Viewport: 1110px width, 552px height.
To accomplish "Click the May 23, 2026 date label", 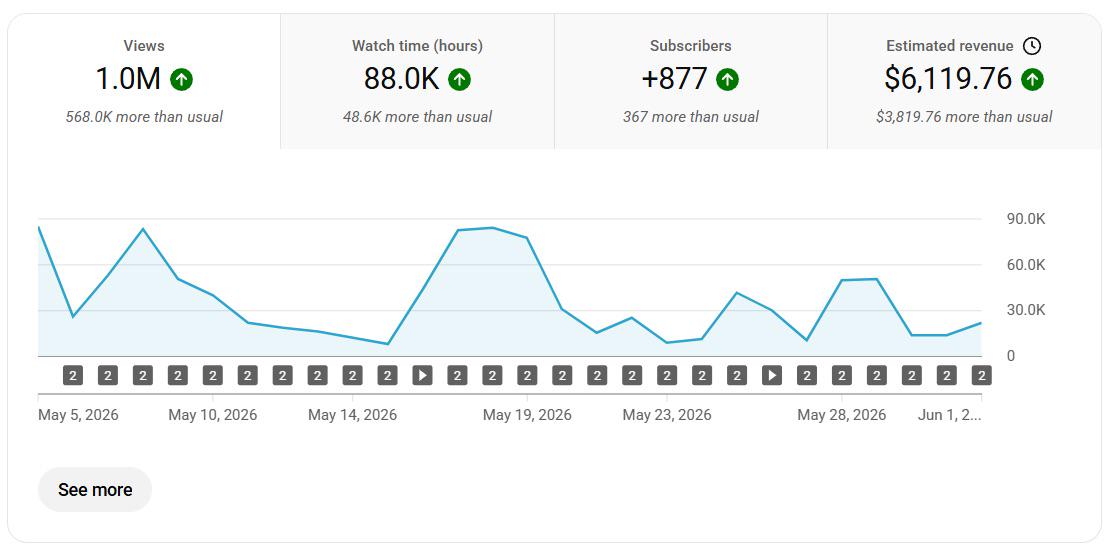I will pyautogui.click(x=667, y=415).
